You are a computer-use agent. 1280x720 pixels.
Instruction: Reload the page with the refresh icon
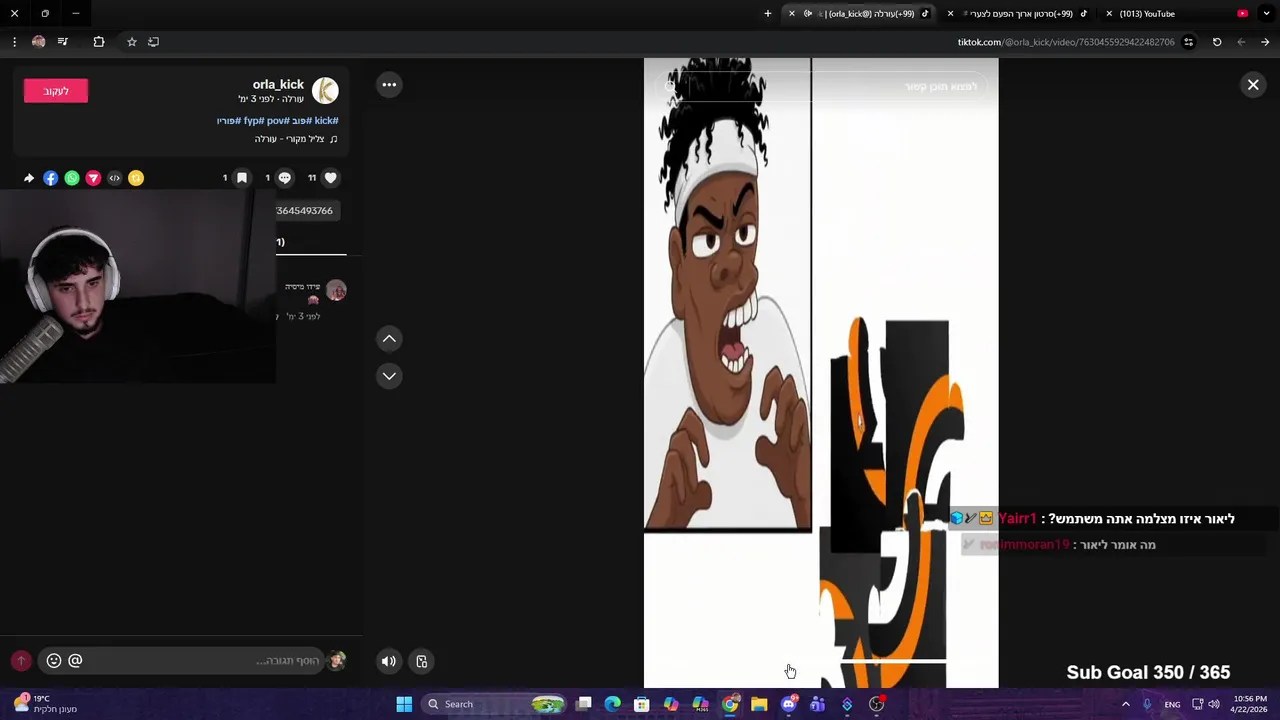pos(1217,42)
